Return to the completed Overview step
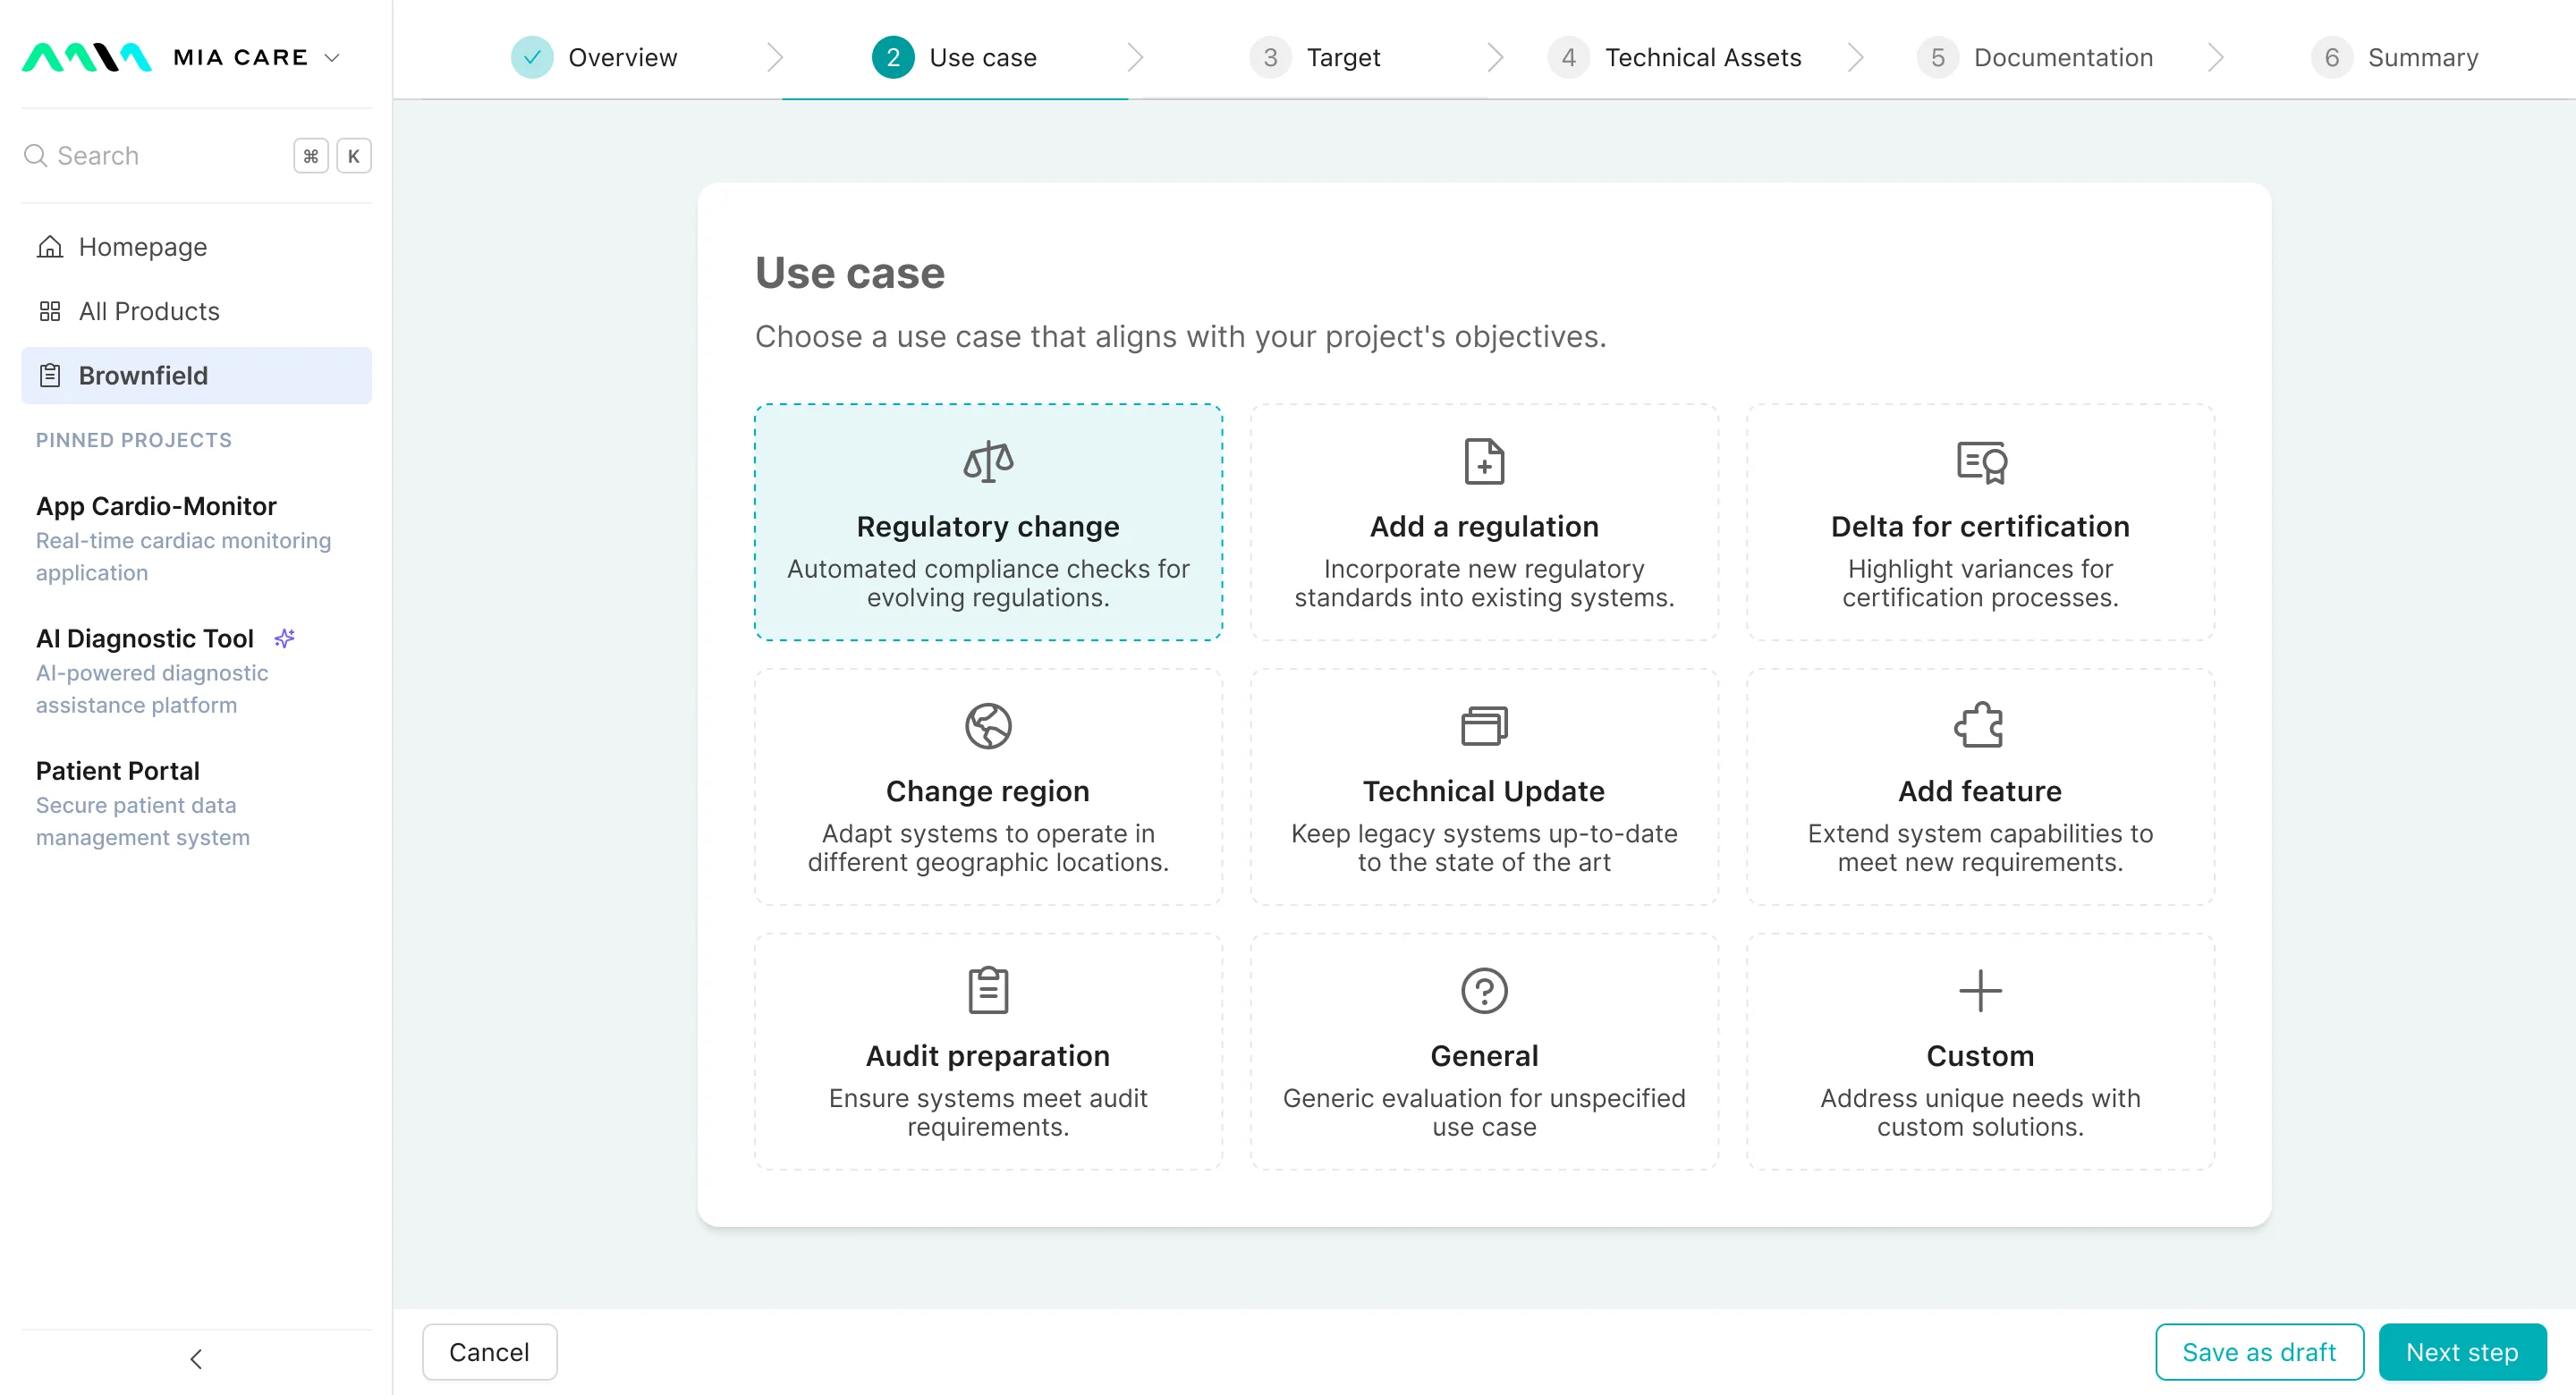The height and width of the screenshot is (1395, 2576). pos(620,58)
